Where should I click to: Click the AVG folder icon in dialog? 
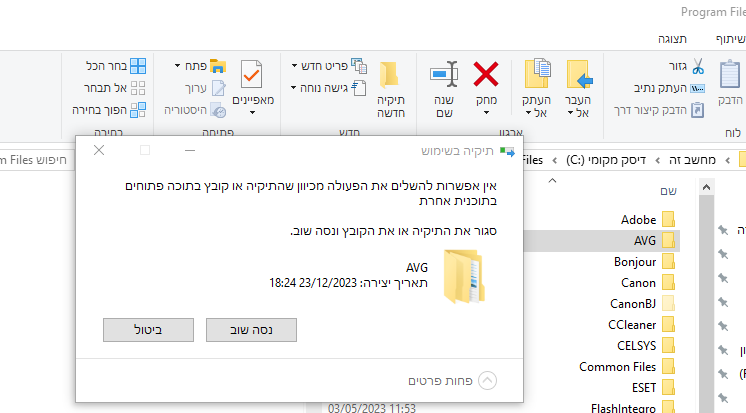pos(464,276)
